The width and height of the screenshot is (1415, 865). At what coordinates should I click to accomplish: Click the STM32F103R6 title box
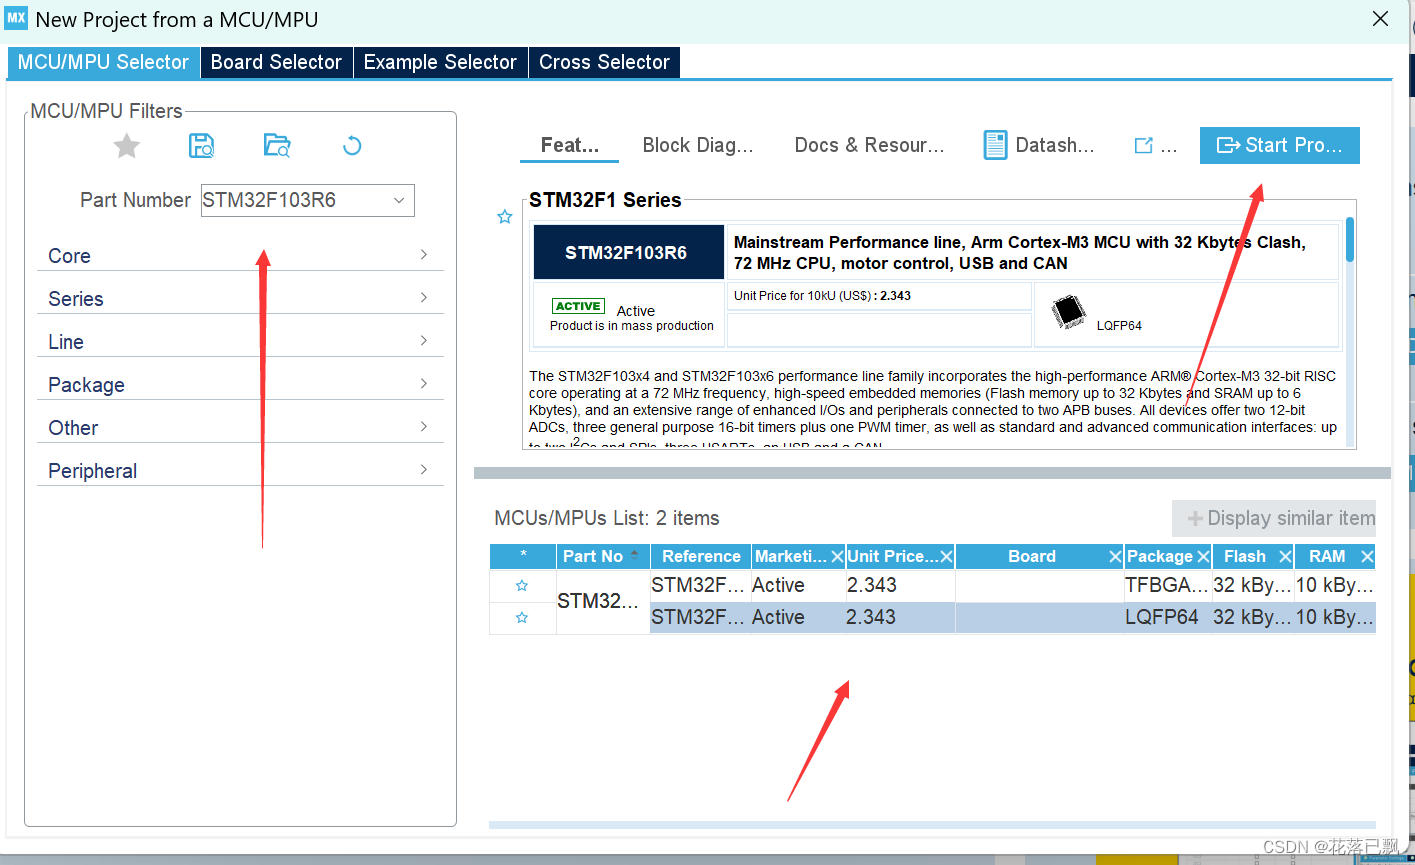627,252
